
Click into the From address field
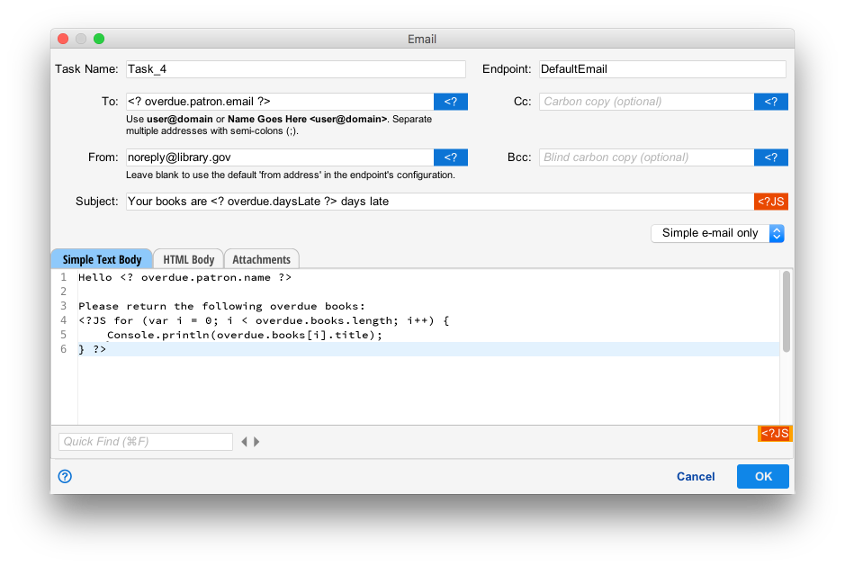[280, 157]
